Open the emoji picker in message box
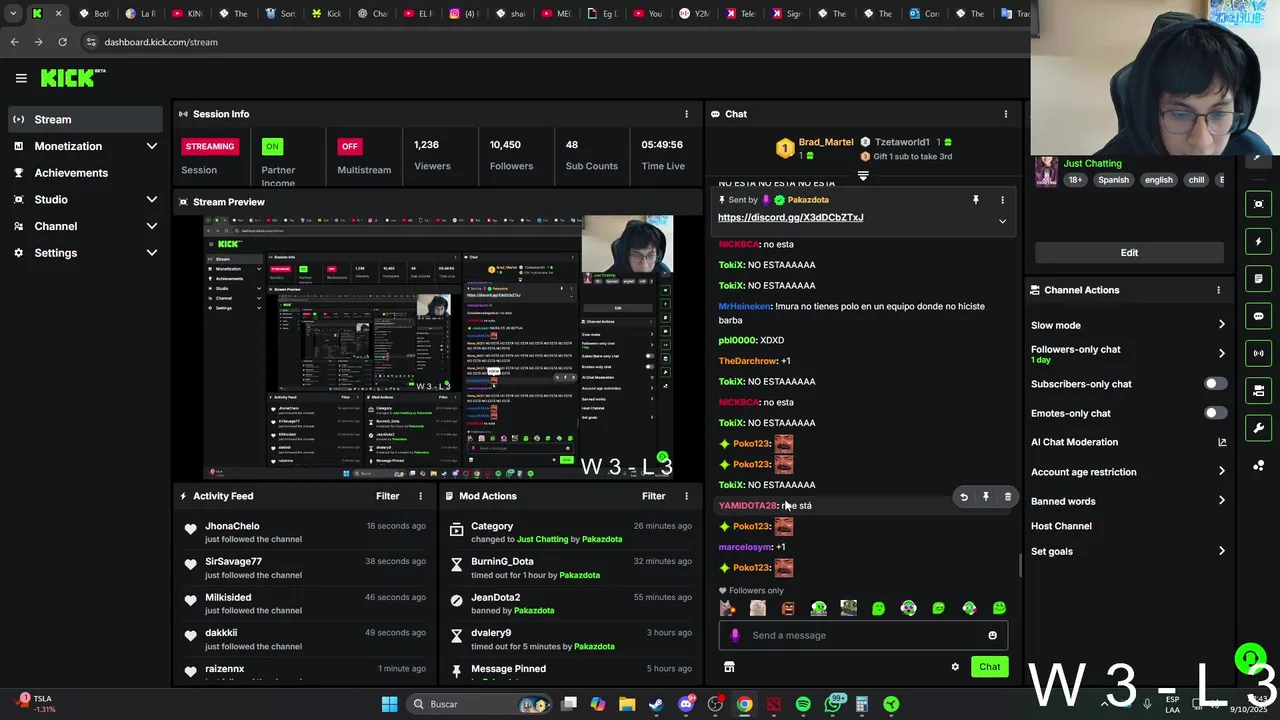Image resolution: width=1280 pixels, height=720 pixels. (x=992, y=635)
